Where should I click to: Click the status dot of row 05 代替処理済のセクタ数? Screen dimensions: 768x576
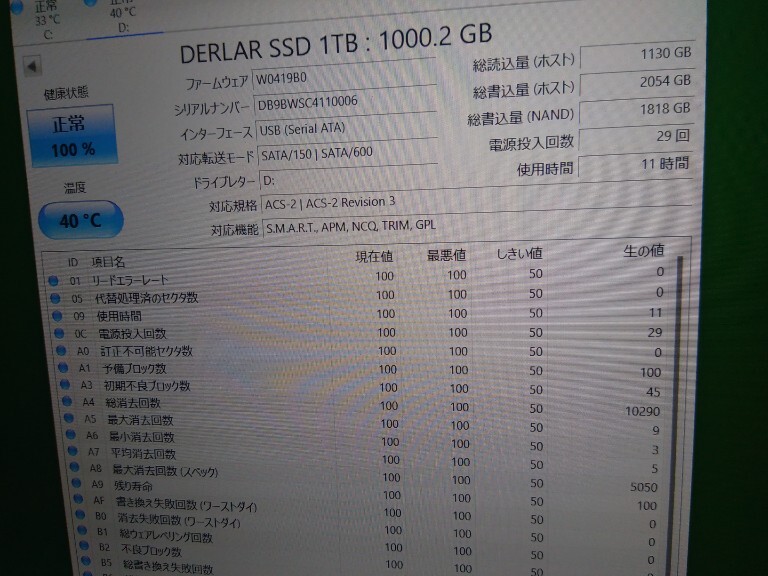click(x=55, y=298)
